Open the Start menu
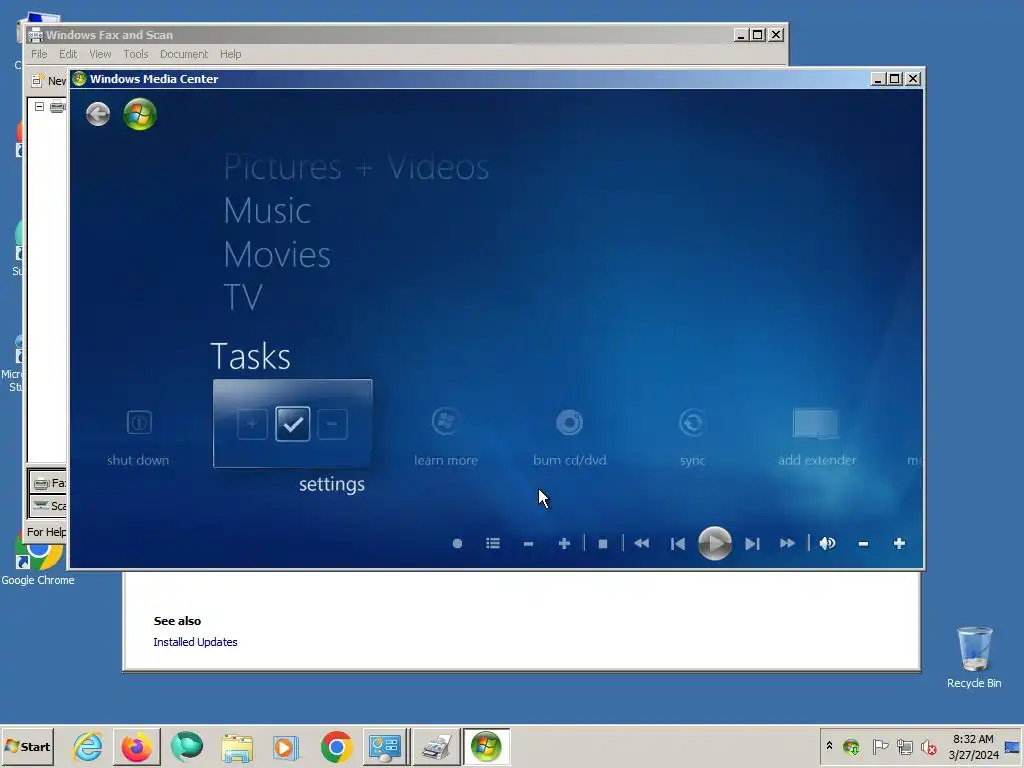Screen dimensions: 1024x768 [x=27, y=746]
